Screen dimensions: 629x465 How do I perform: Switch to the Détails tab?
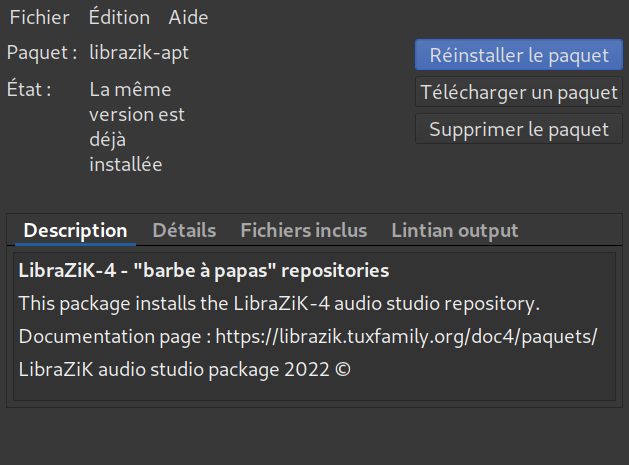click(184, 231)
